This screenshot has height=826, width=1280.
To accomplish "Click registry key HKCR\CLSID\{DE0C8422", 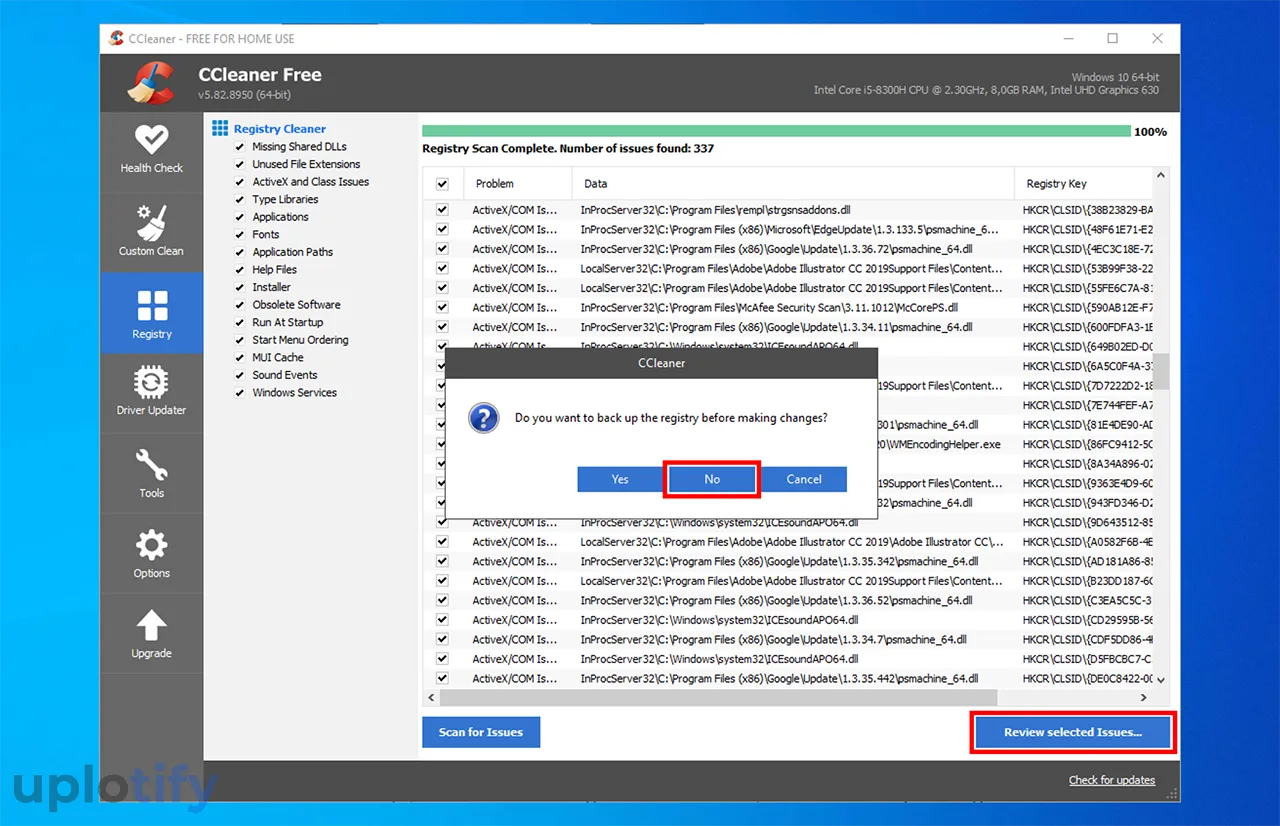I will pyautogui.click(x=1087, y=678).
